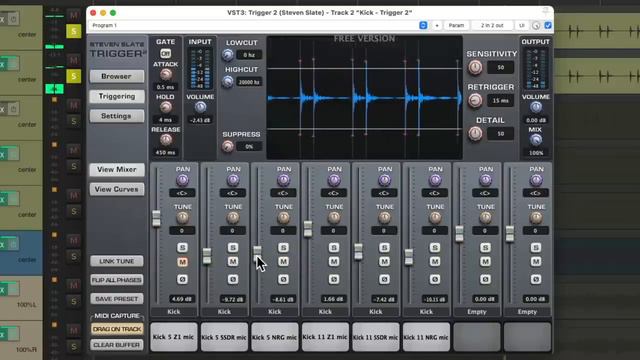This screenshot has width=640, height=360.
Task: Click the Output Mix knob
Action: point(536,140)
